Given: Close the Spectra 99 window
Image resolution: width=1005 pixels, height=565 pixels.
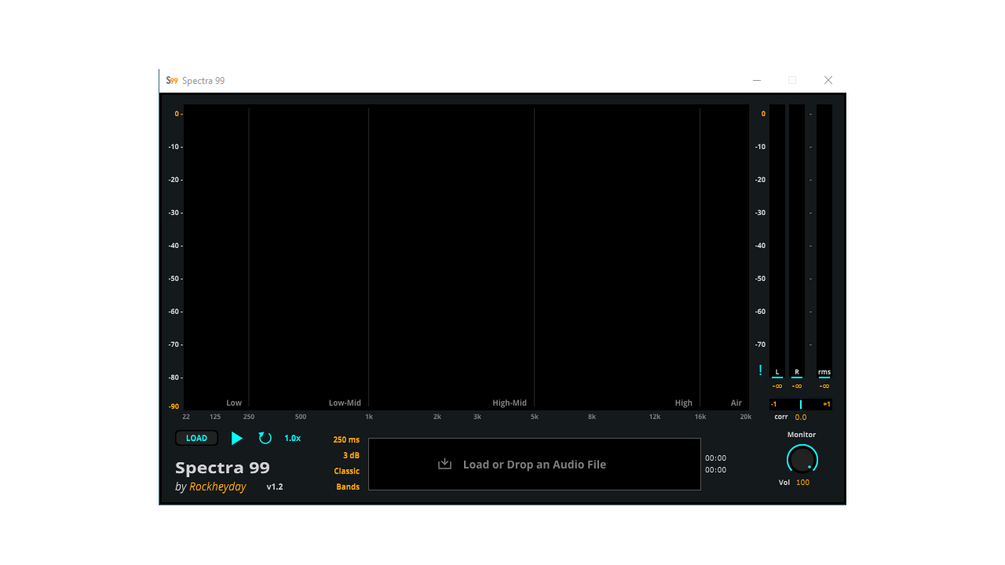Looking at the screenshot, I should [x=828, y=80].
